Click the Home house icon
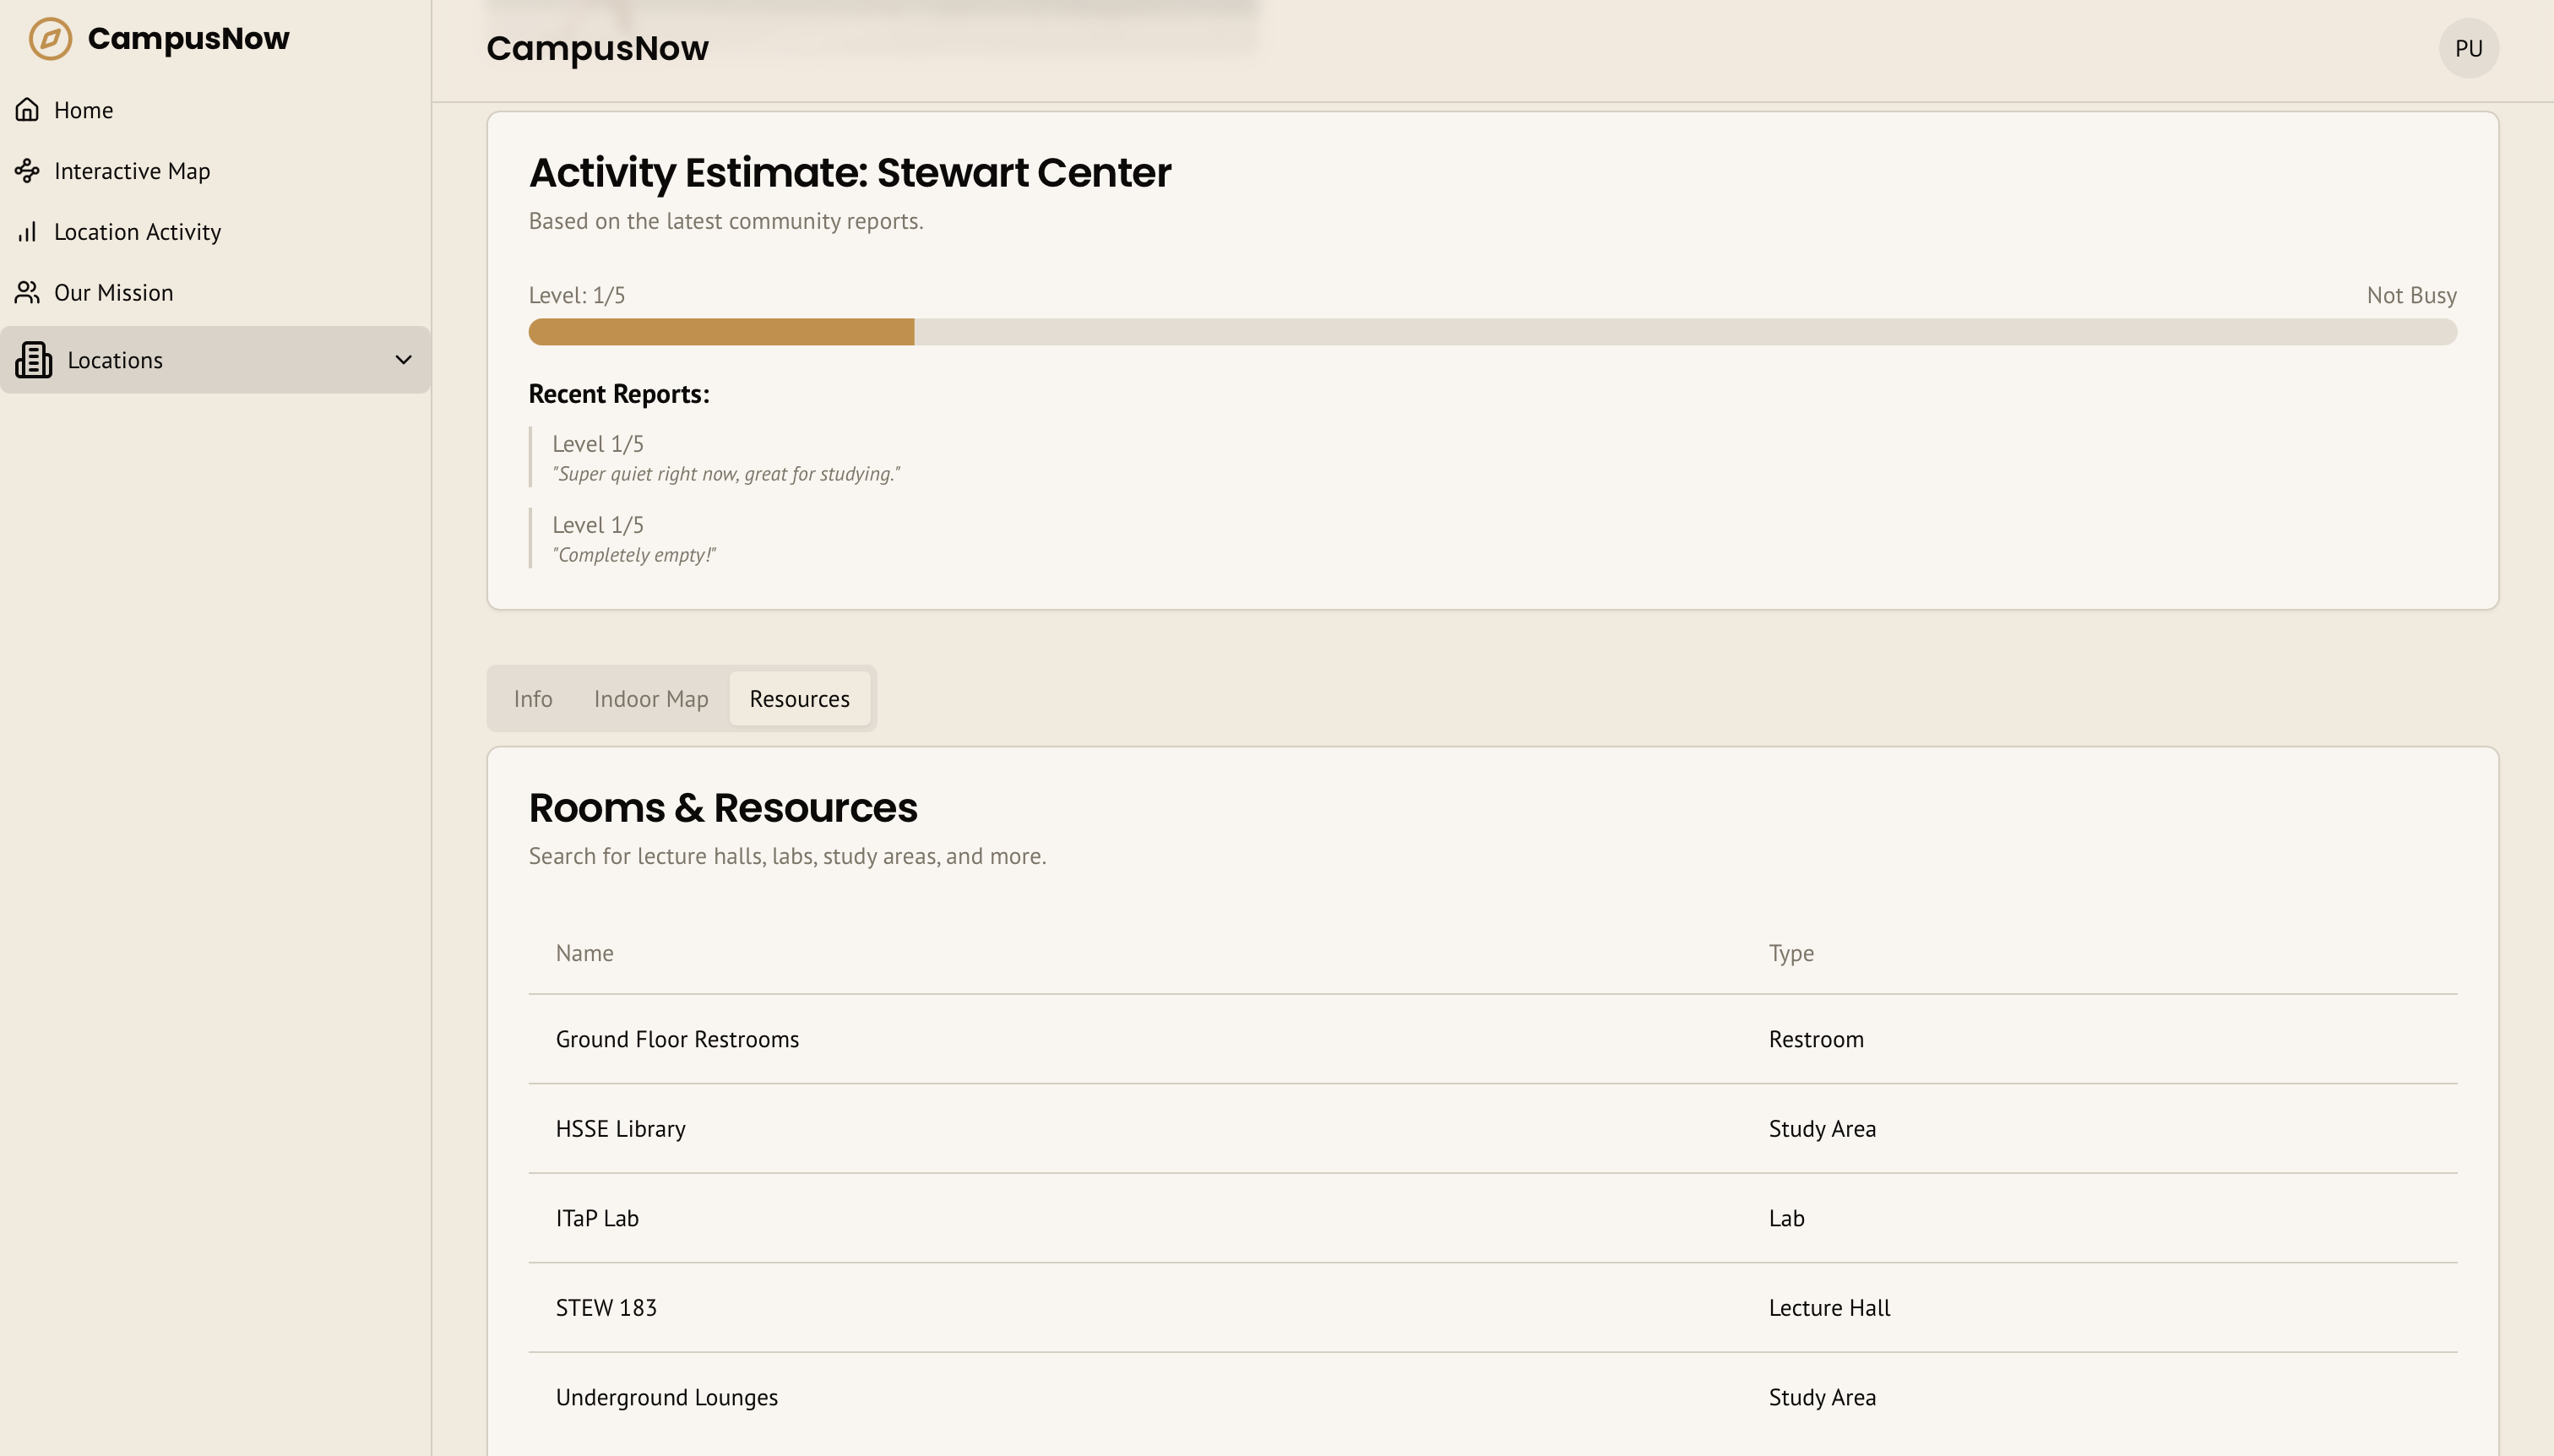The height and width of the screenshot is (1456, 2554). [27, 110]
